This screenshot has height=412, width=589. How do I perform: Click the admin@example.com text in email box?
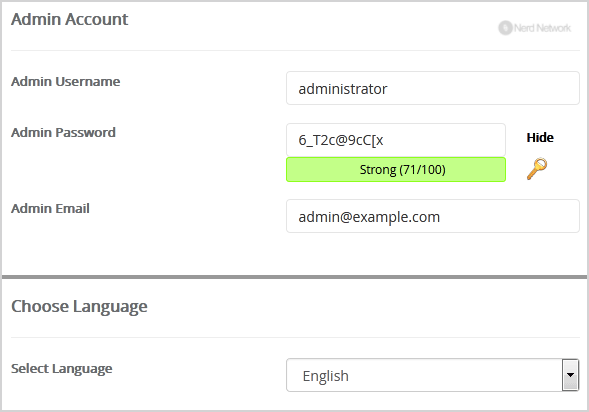click(369, 217)
